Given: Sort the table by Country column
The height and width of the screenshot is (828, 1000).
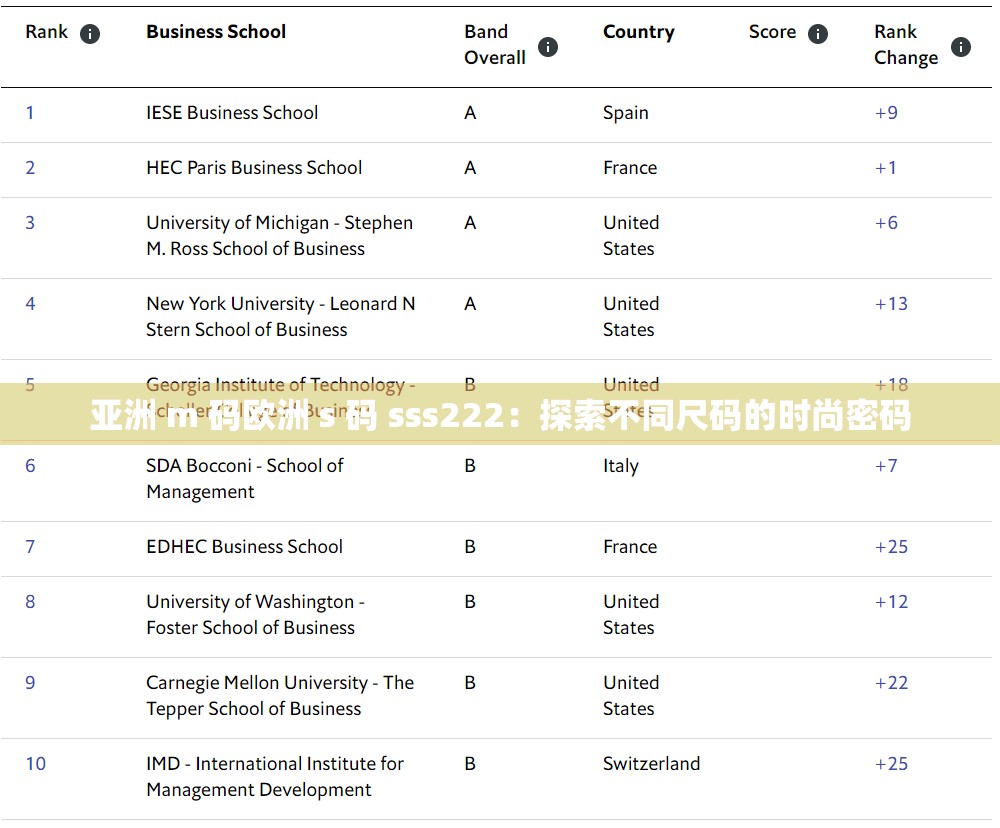Looking at the screenshot, I should pos(638,31).
